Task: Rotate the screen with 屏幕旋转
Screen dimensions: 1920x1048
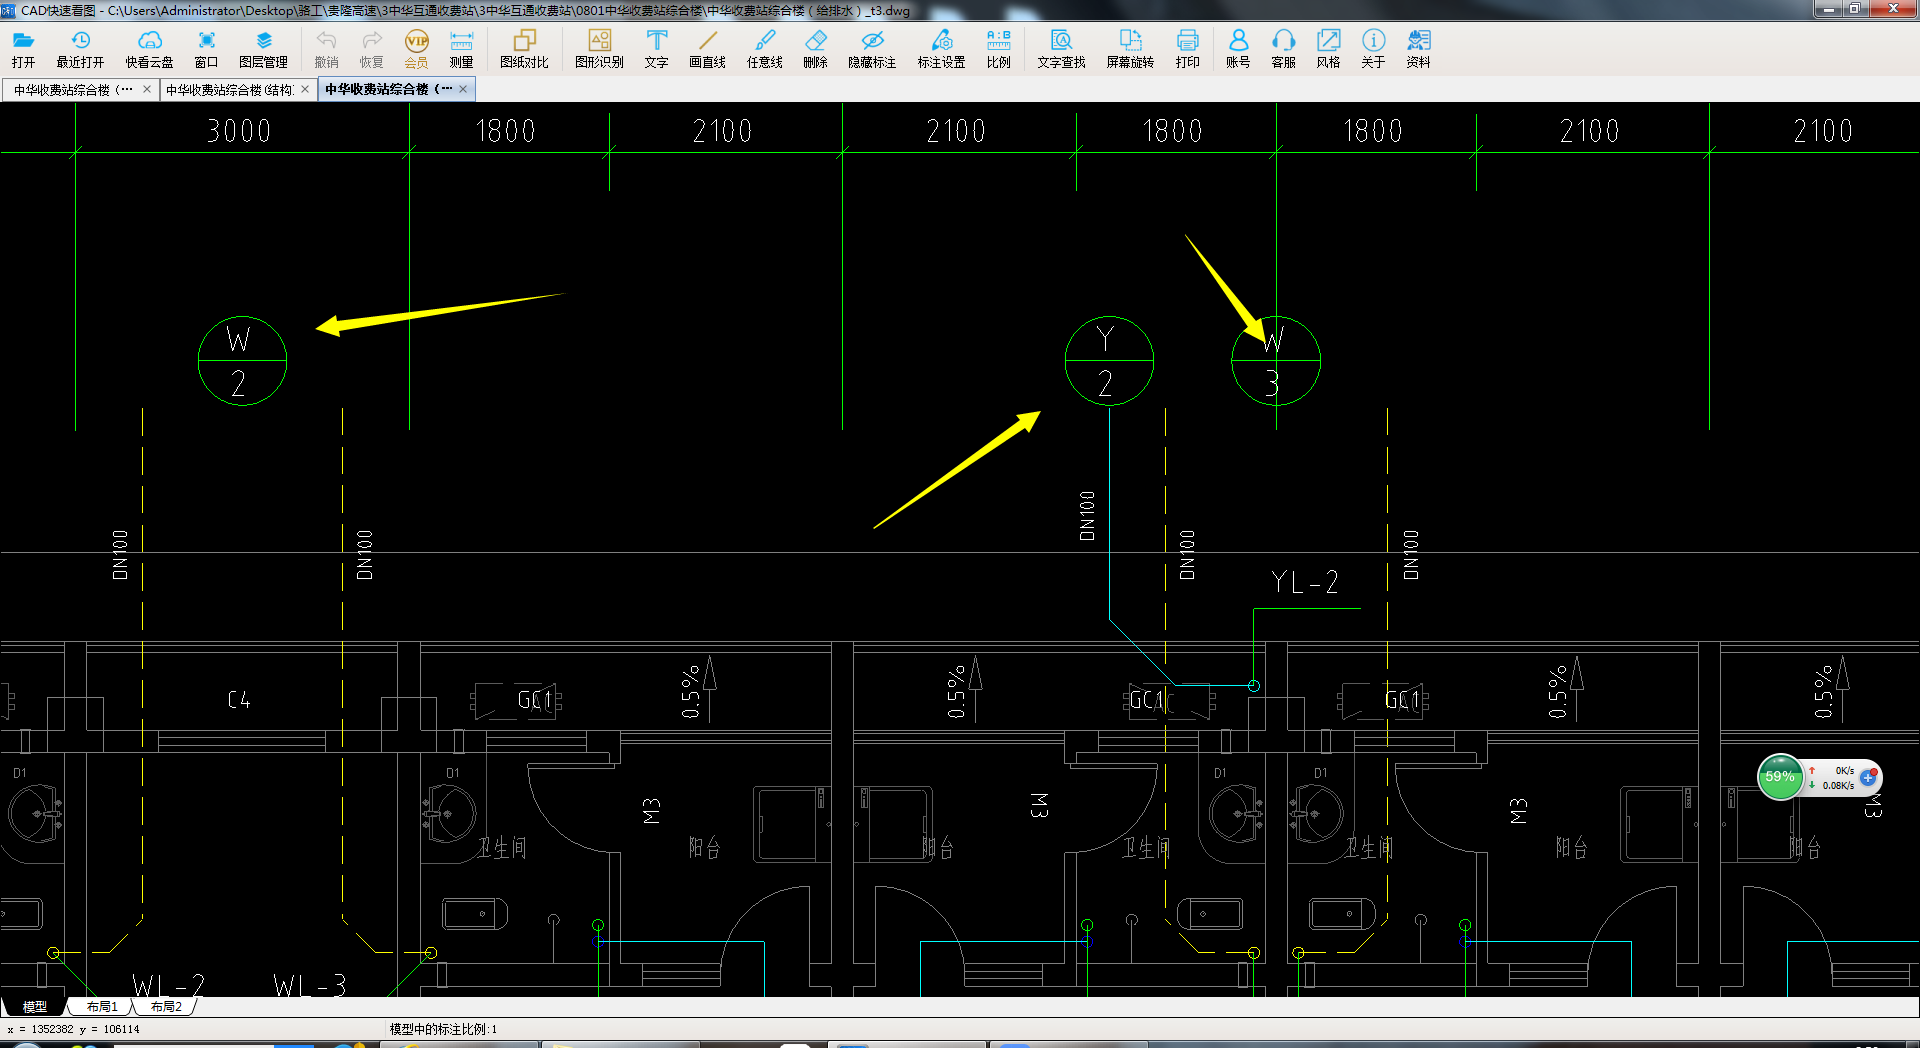Action: click(1130, 49)
